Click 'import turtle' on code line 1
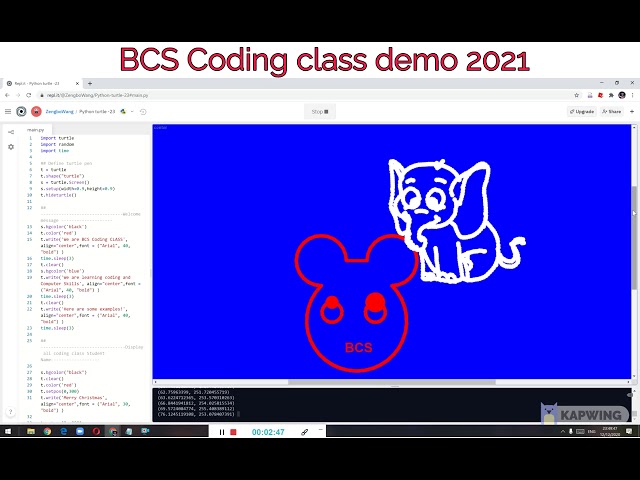 (57, 138)
